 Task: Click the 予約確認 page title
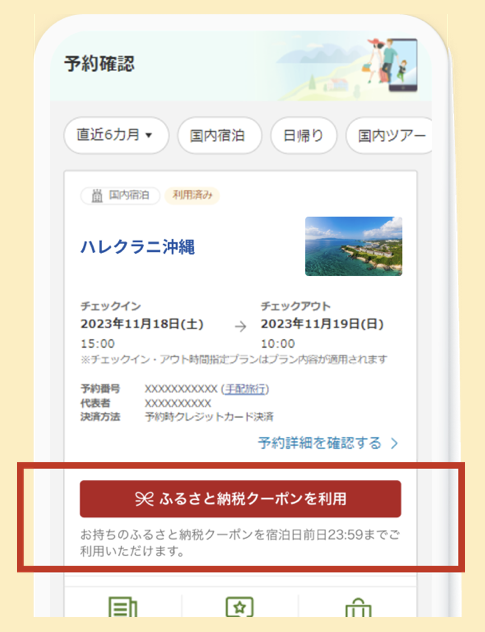(99, 64)
